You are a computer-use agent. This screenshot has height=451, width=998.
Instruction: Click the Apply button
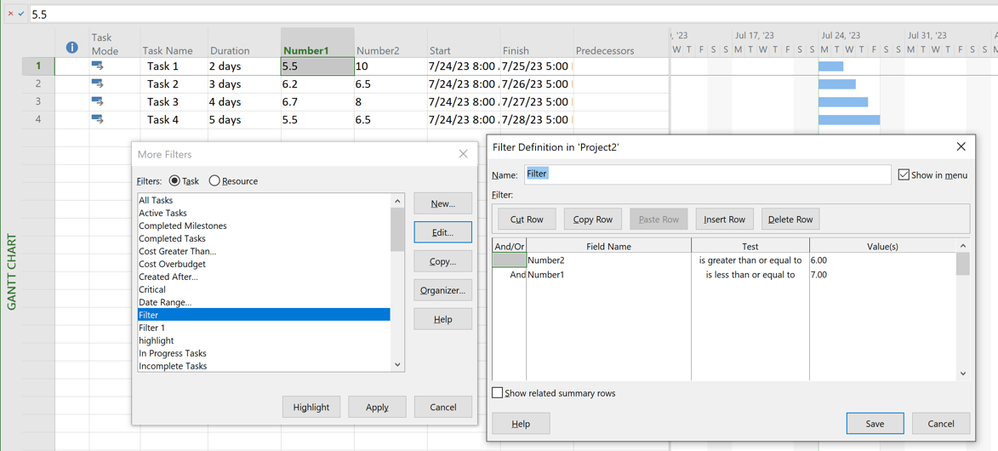377,407
